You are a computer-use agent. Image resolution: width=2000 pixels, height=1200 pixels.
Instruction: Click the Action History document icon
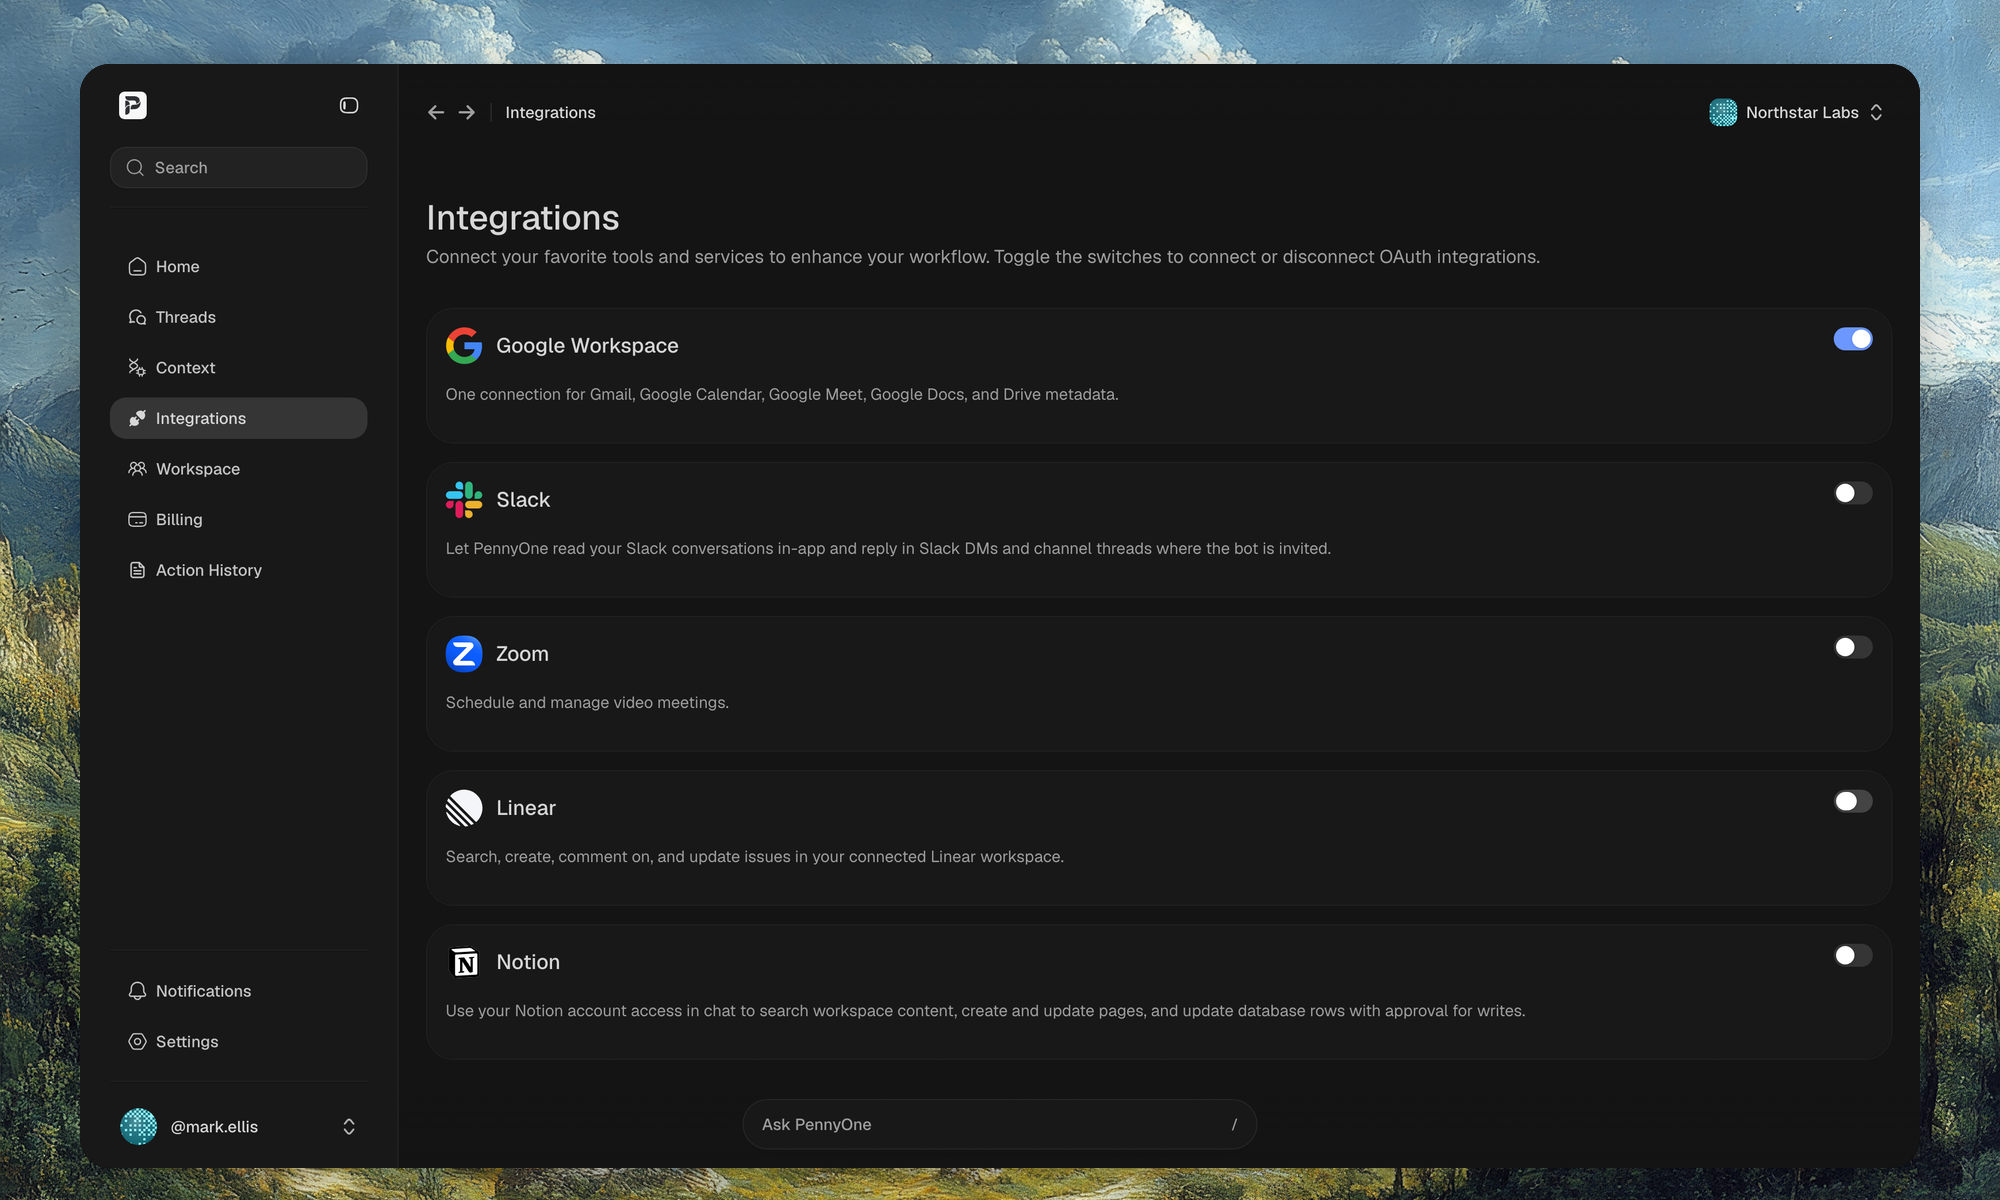(x=137, y=570)
